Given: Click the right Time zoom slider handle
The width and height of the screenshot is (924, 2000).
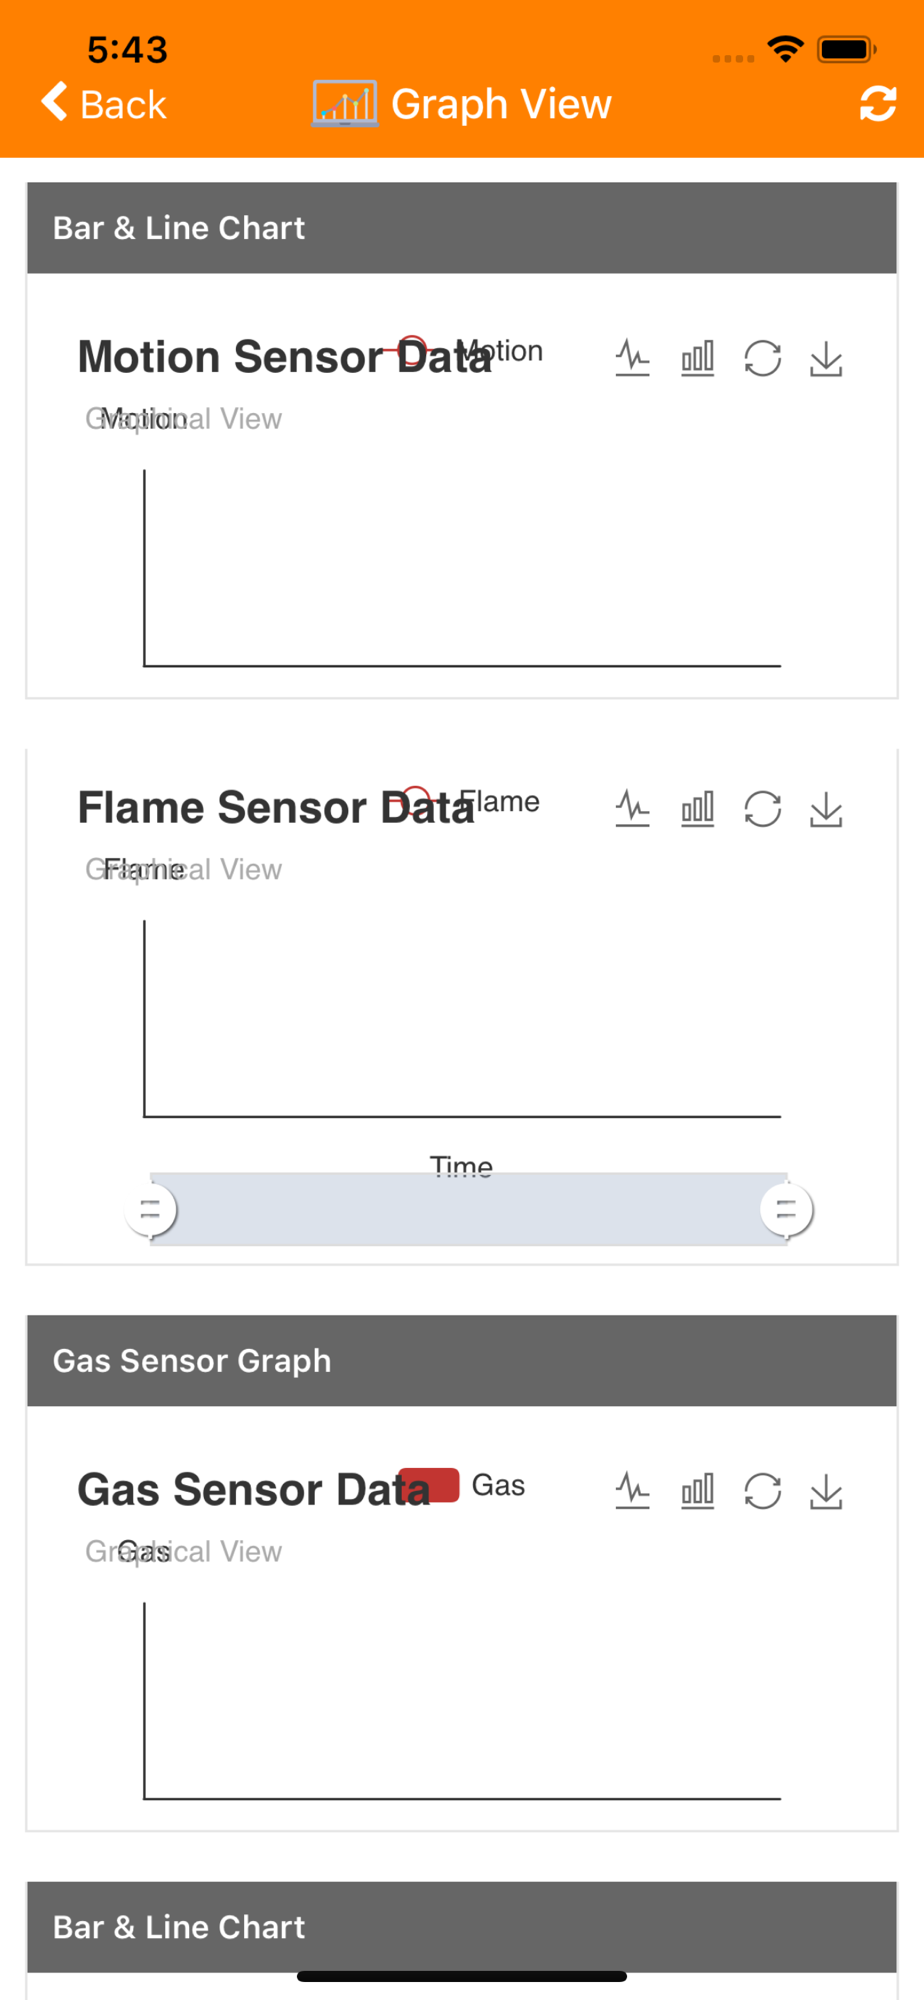Looking at the screenshot, I should [x=786, y=1209].
